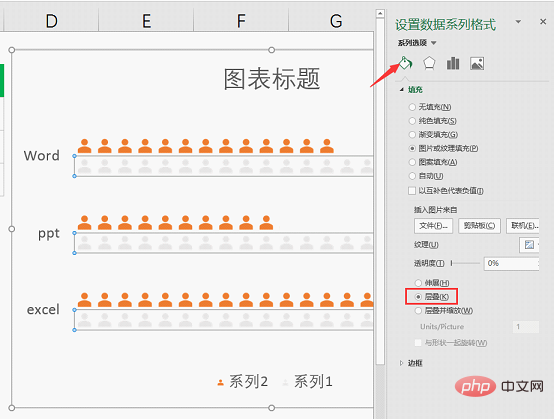Select 无填充(N) radio option
The image size is (554, 419).
pos(412,107)
